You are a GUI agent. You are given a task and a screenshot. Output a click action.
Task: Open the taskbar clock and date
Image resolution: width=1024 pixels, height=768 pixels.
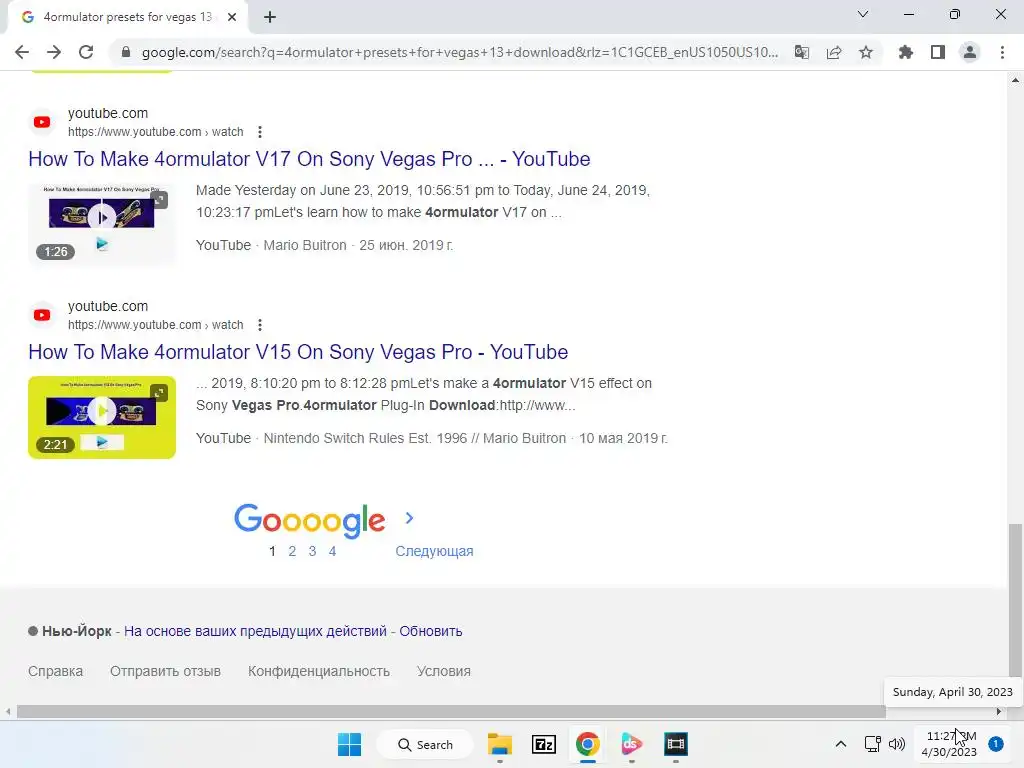tap(949, 744)
